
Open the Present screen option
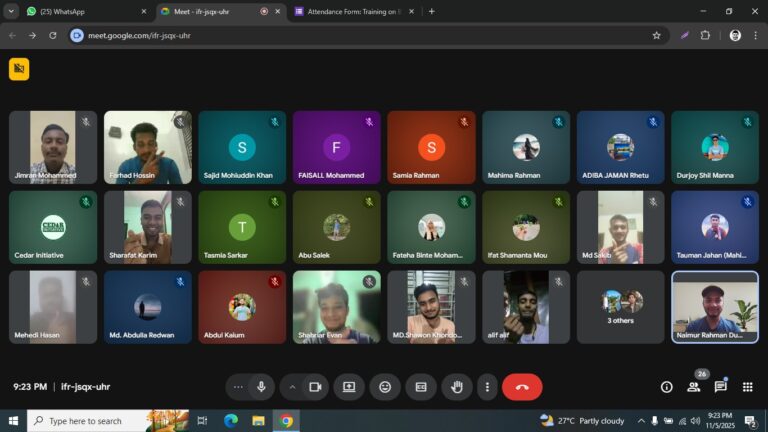point(349,387)
